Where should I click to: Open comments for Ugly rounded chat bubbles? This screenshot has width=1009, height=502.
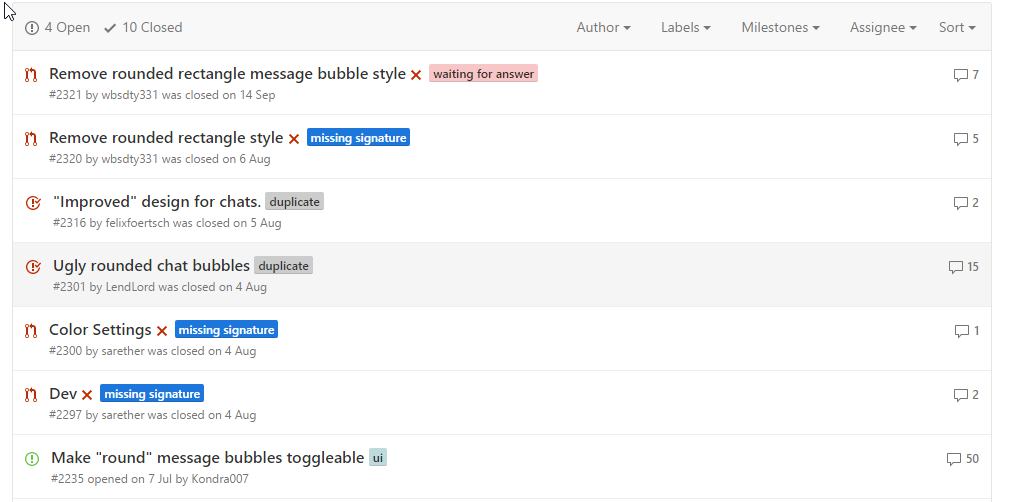[964, 267]
